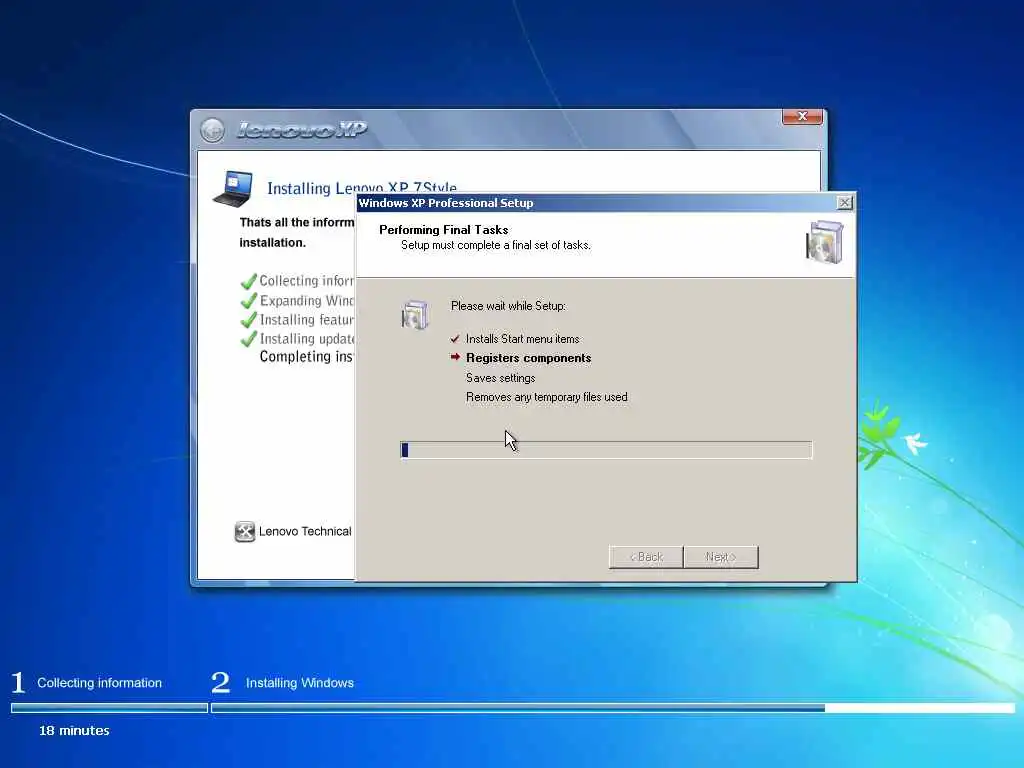The image size is (1024, 768).
Task: Click 'Completing ins' step in Lenovo window
Action: point(306,357)
